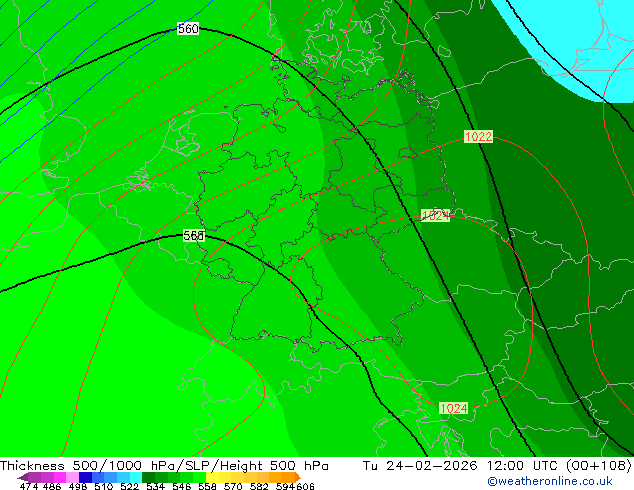Click legend value 546
Screen dimensions: 634x490
(182, 486)
